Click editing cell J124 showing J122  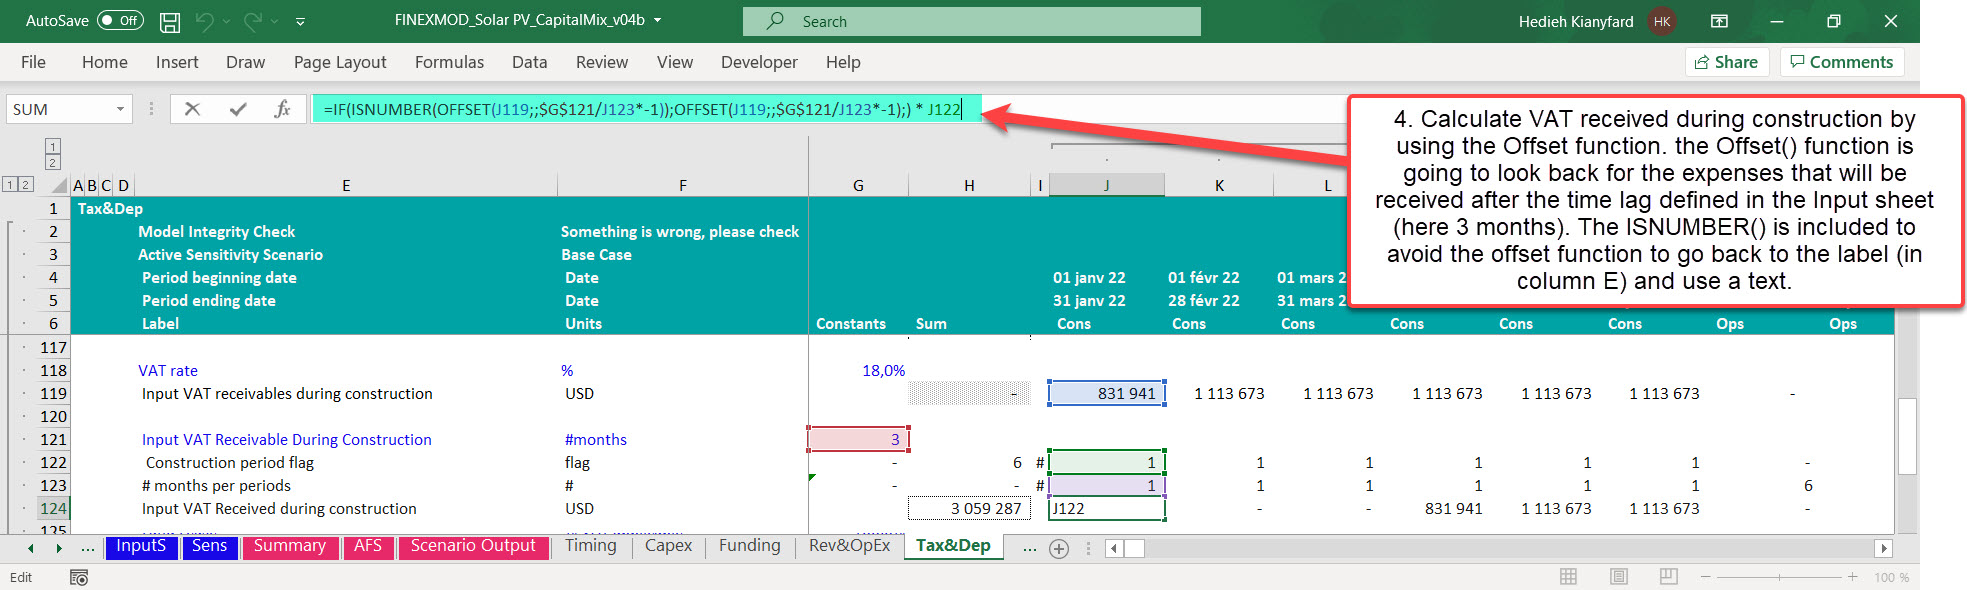point(1107,508)
